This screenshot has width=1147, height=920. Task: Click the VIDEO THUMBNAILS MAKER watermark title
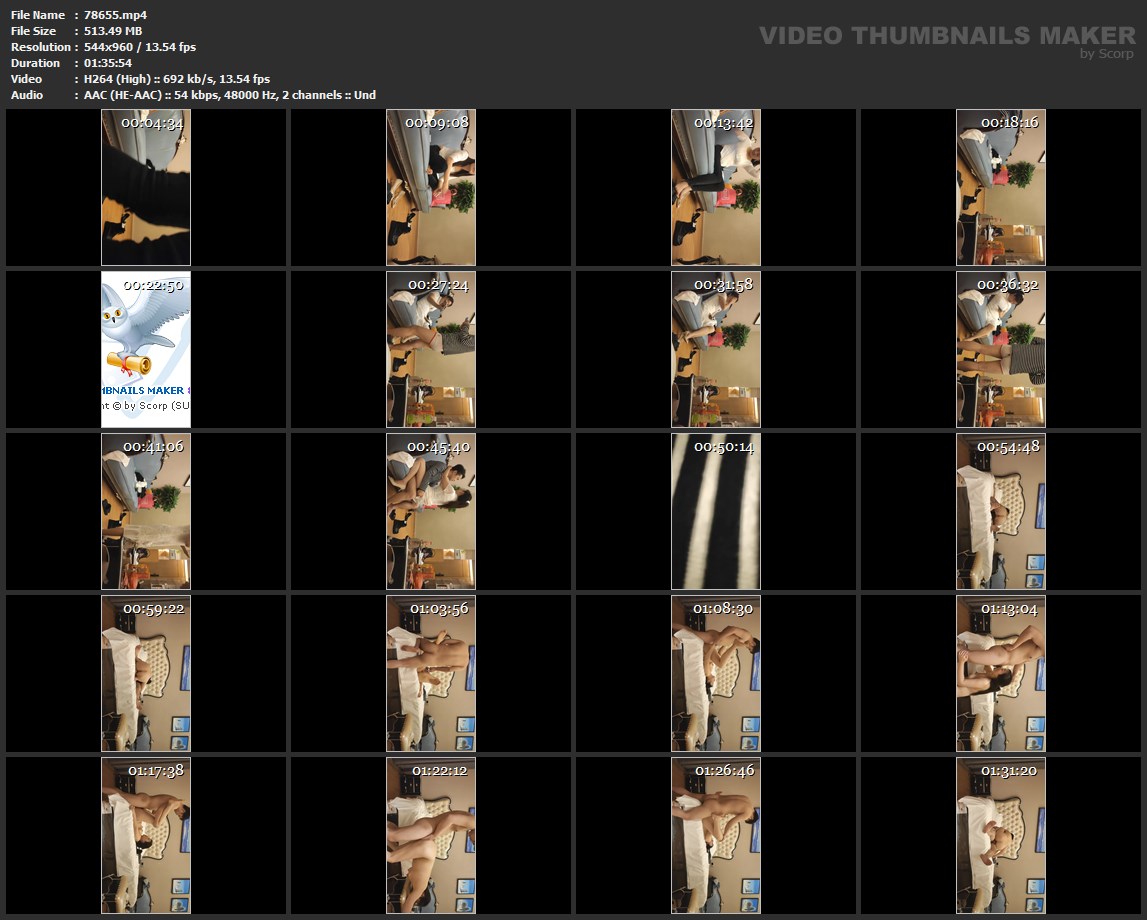point(946,36)
